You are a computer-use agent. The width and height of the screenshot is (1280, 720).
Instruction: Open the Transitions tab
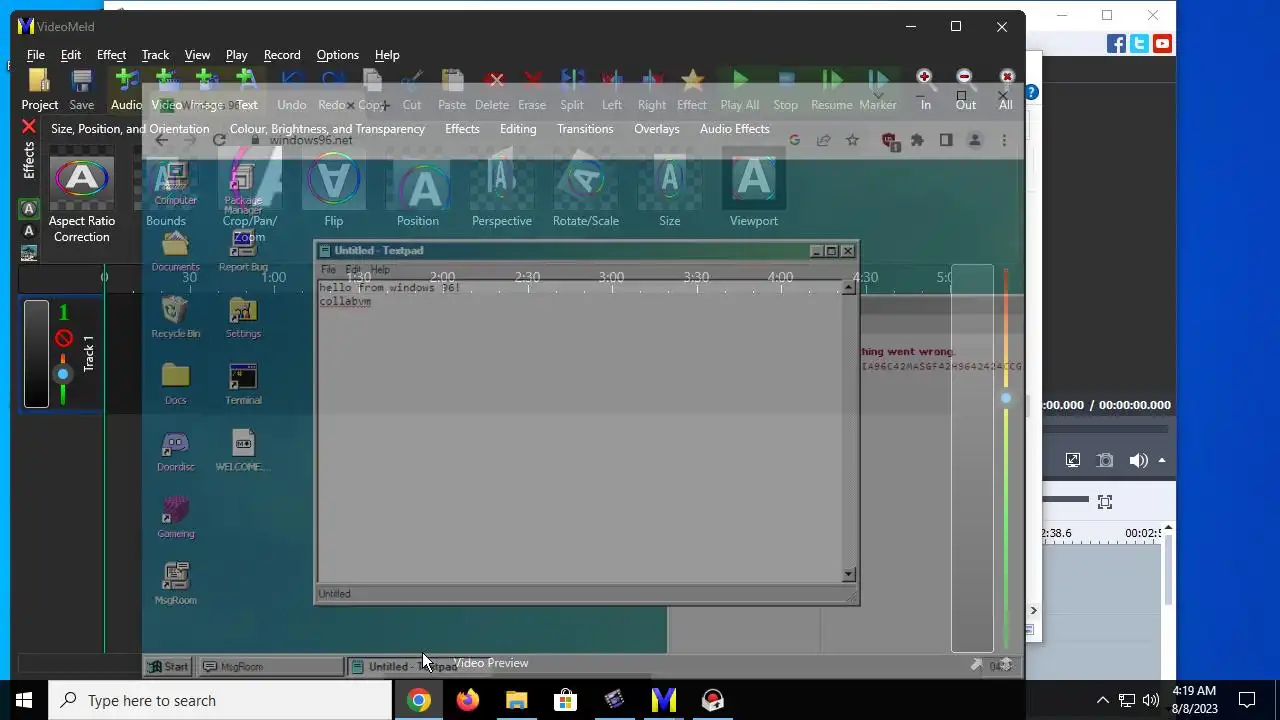pyautogui.click(x=585, y=129)
